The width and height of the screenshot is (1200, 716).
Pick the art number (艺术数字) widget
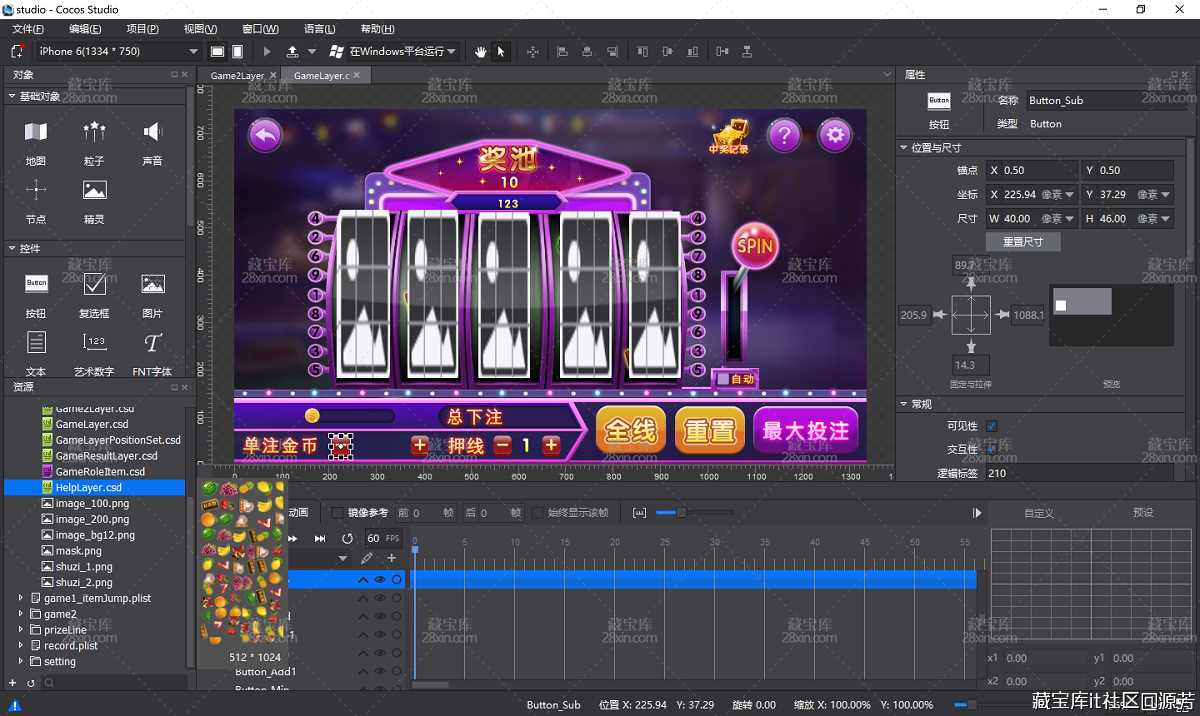pos(94,342)
